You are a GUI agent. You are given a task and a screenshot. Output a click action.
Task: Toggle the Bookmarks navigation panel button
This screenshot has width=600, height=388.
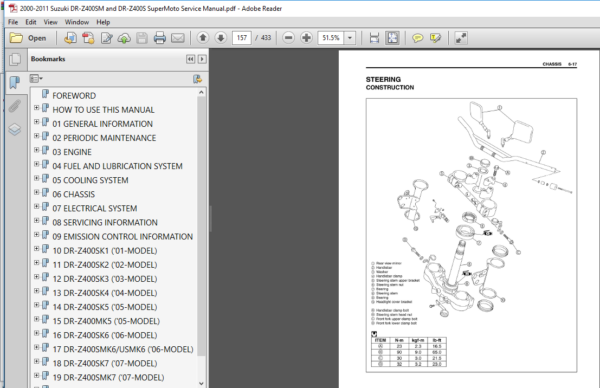(15, 82)
